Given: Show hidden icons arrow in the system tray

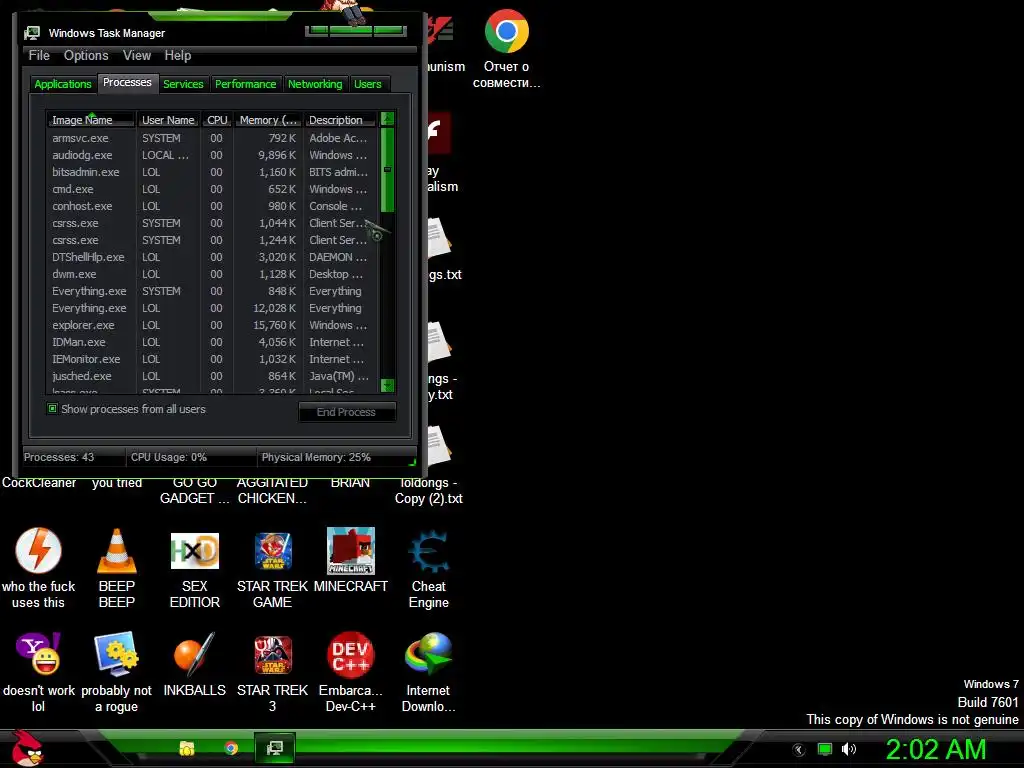Looking at the screenshot, I should click(x=799, y=750).
